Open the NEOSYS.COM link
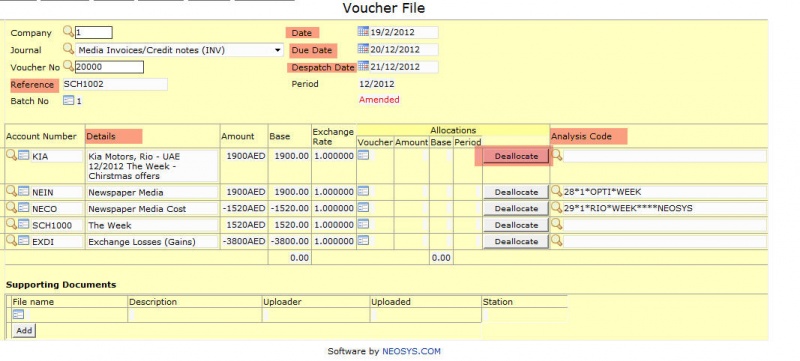Screen dimensions: 800x361 (x=411, y=351)
